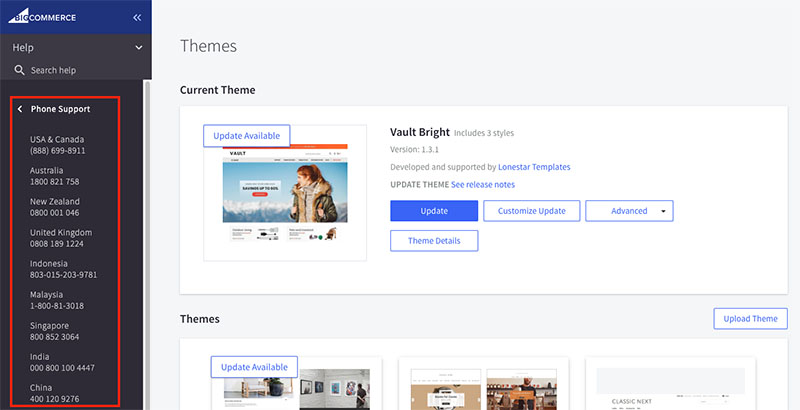The height and width of the screenshot is (410, 800).
Task: Select the Classic Next theme thumbnail
Action: tap(670, 388)
